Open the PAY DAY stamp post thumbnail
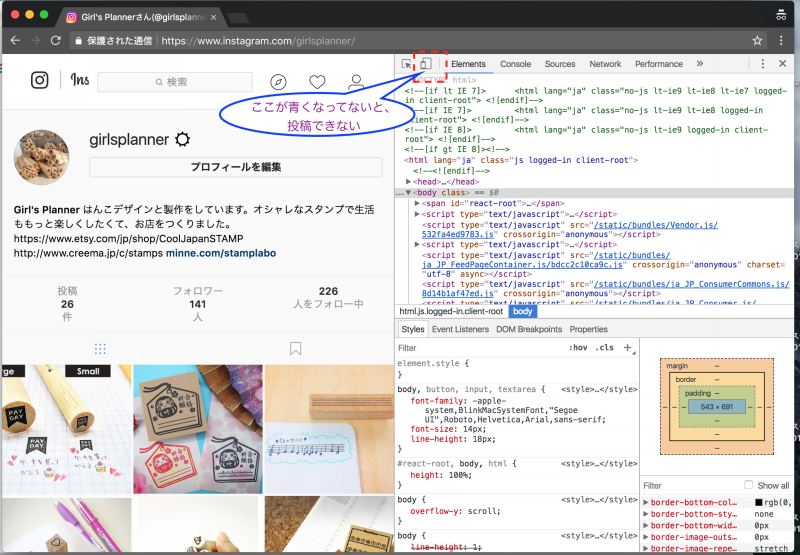Image resolution: width=800 pixels, height=555 pixels. pyautogui.click(x=66, y=429)
